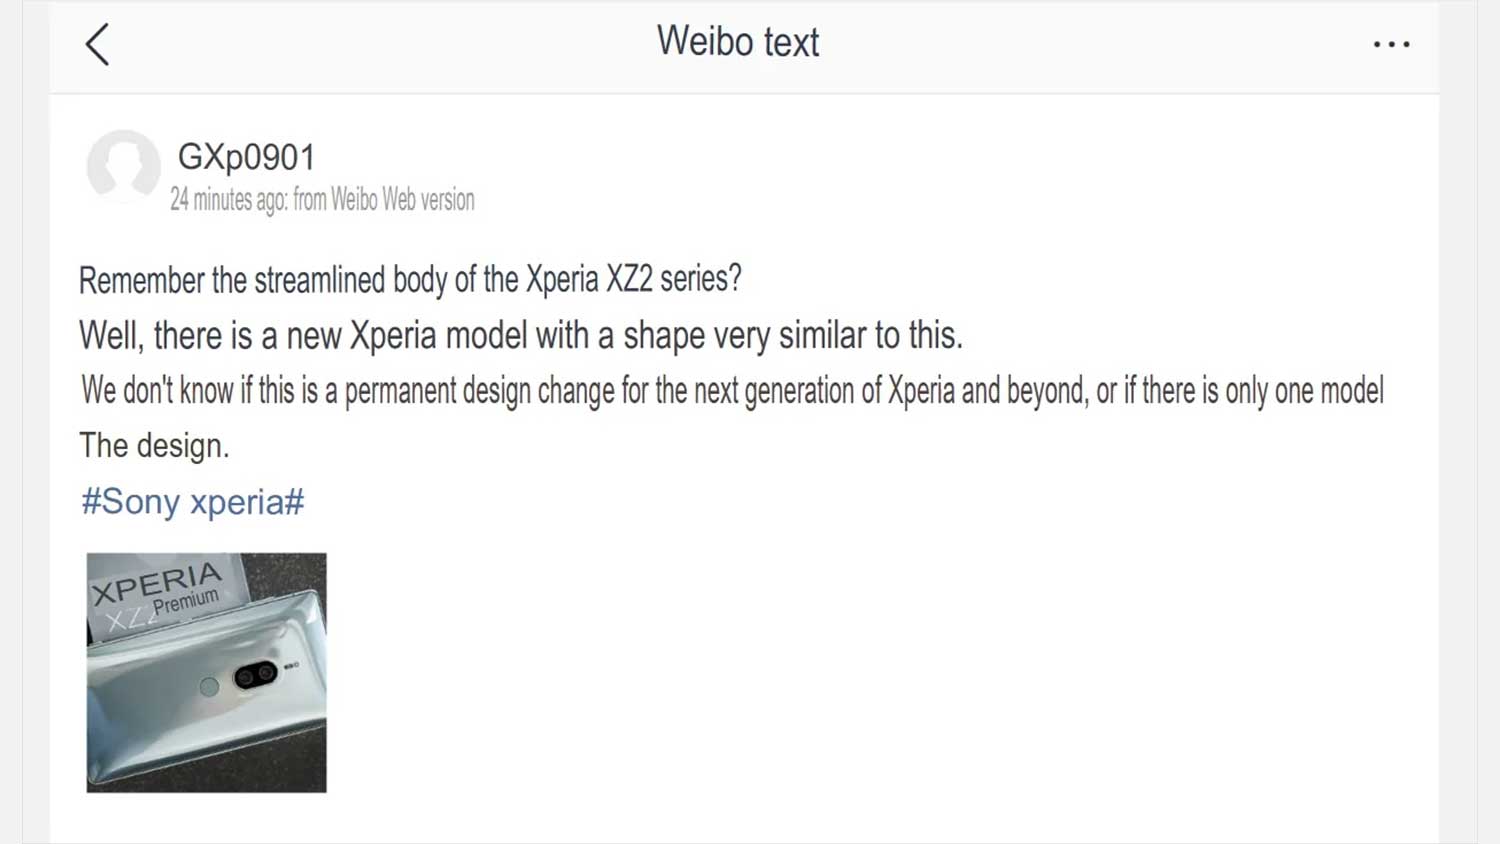Enlarge the Xperia XZ2 Premium photo thumbnail
The height and width of the screenshot is (844, 1500).
(x=206, y=672)
